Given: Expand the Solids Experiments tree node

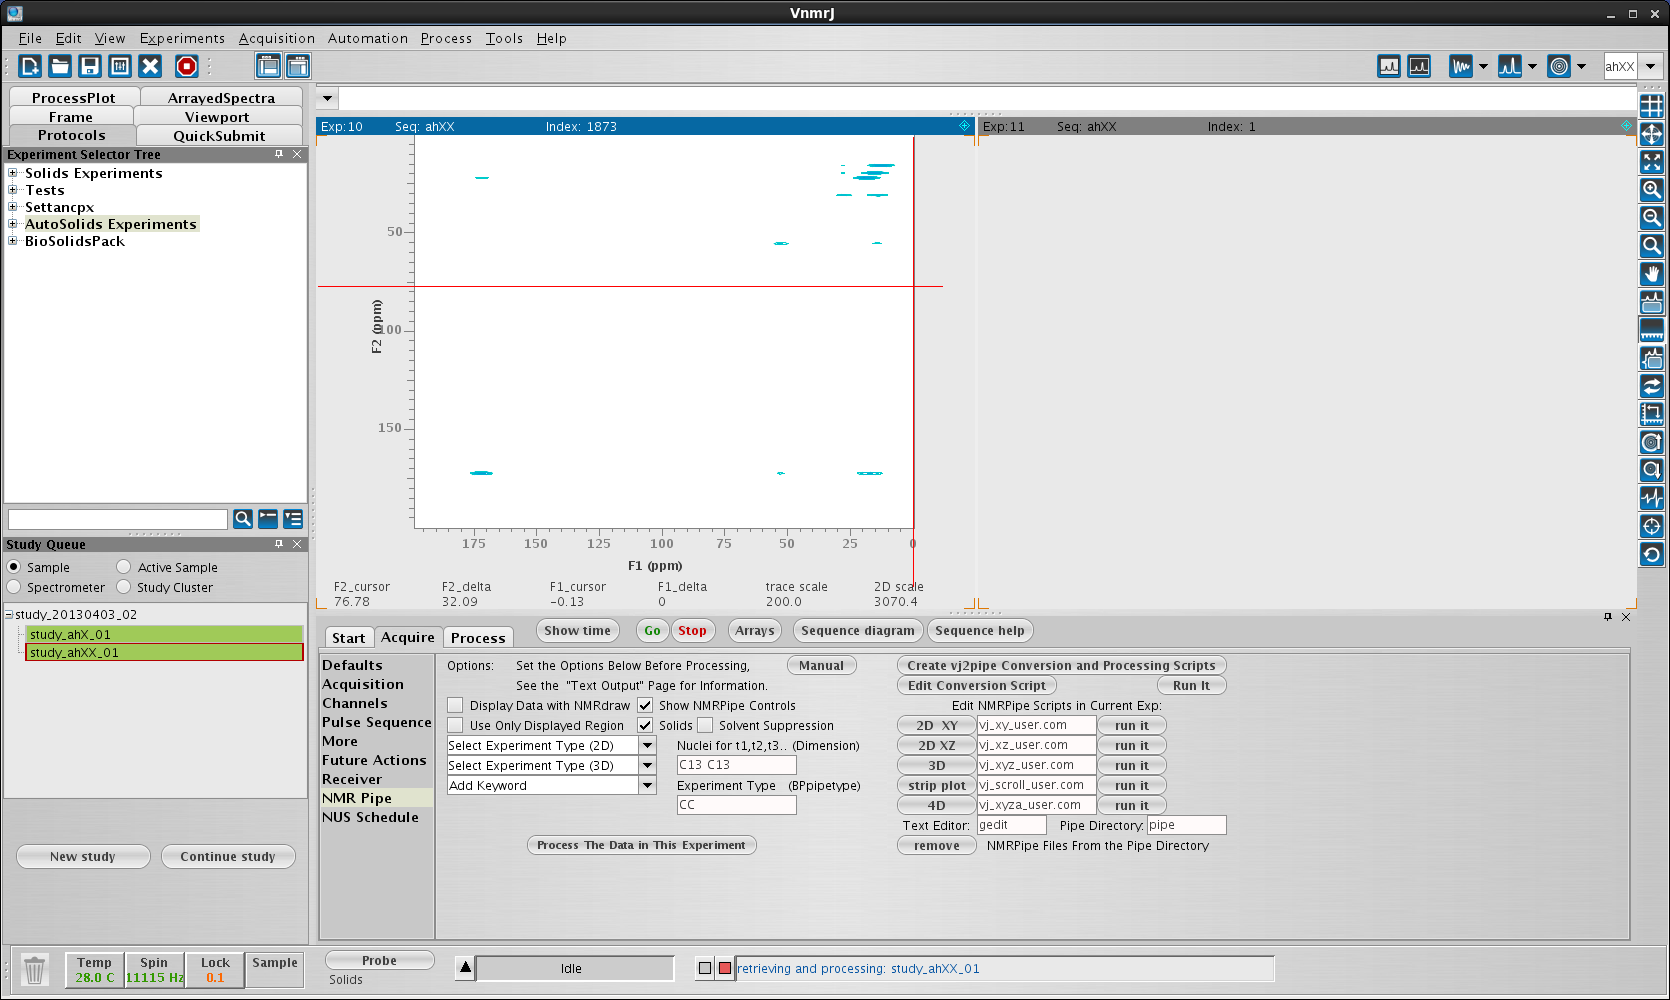Looking at the screenshot, I should point(13,173).
